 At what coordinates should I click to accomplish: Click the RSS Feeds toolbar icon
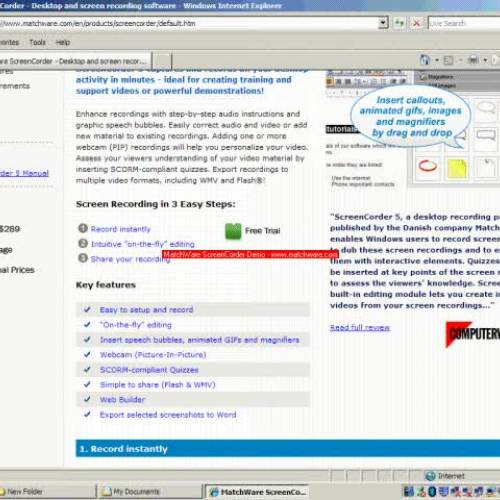(x=449, y=60)
